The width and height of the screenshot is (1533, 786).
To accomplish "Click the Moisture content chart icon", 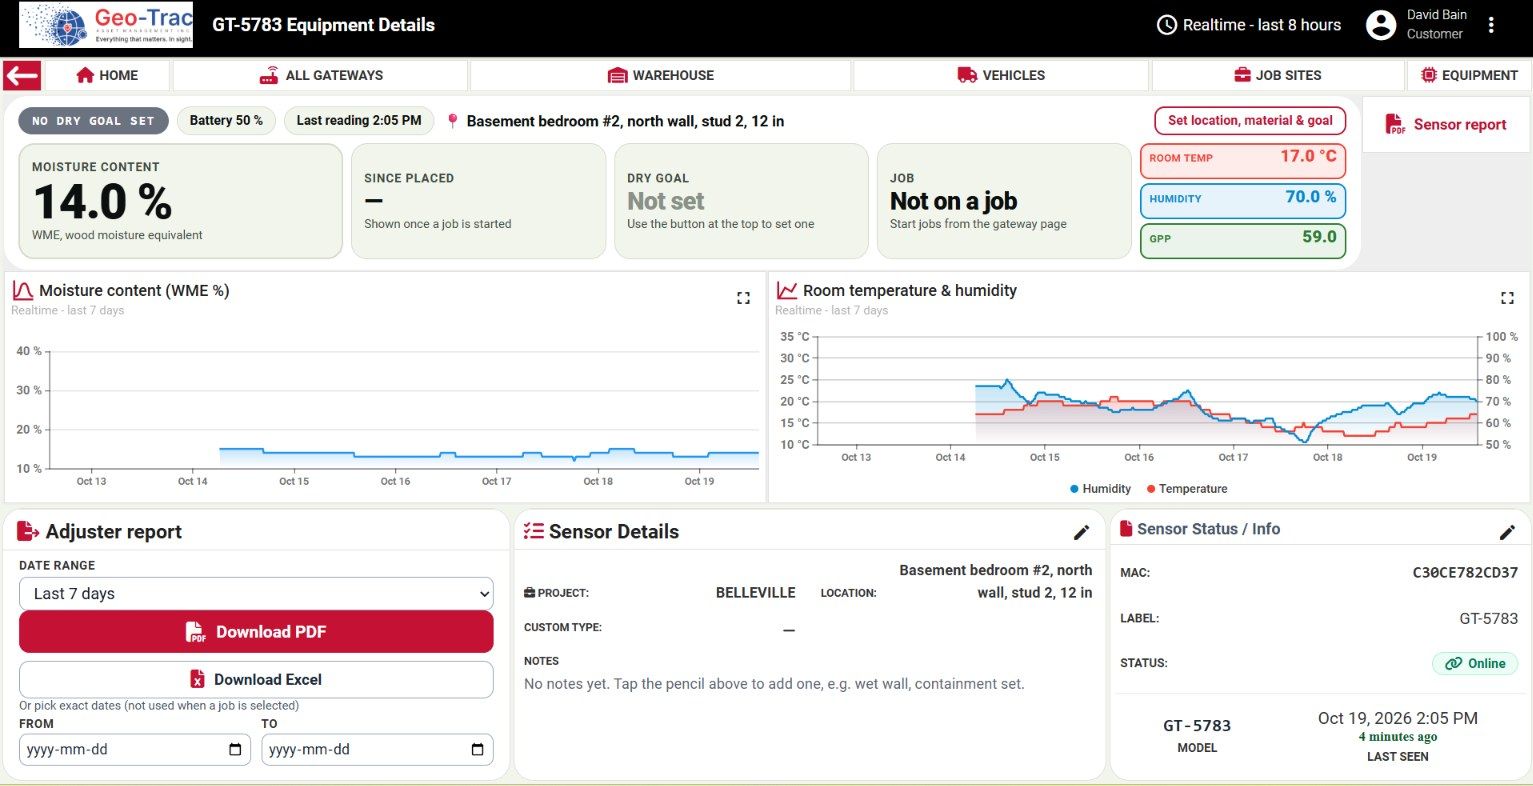I will point(22,291).
